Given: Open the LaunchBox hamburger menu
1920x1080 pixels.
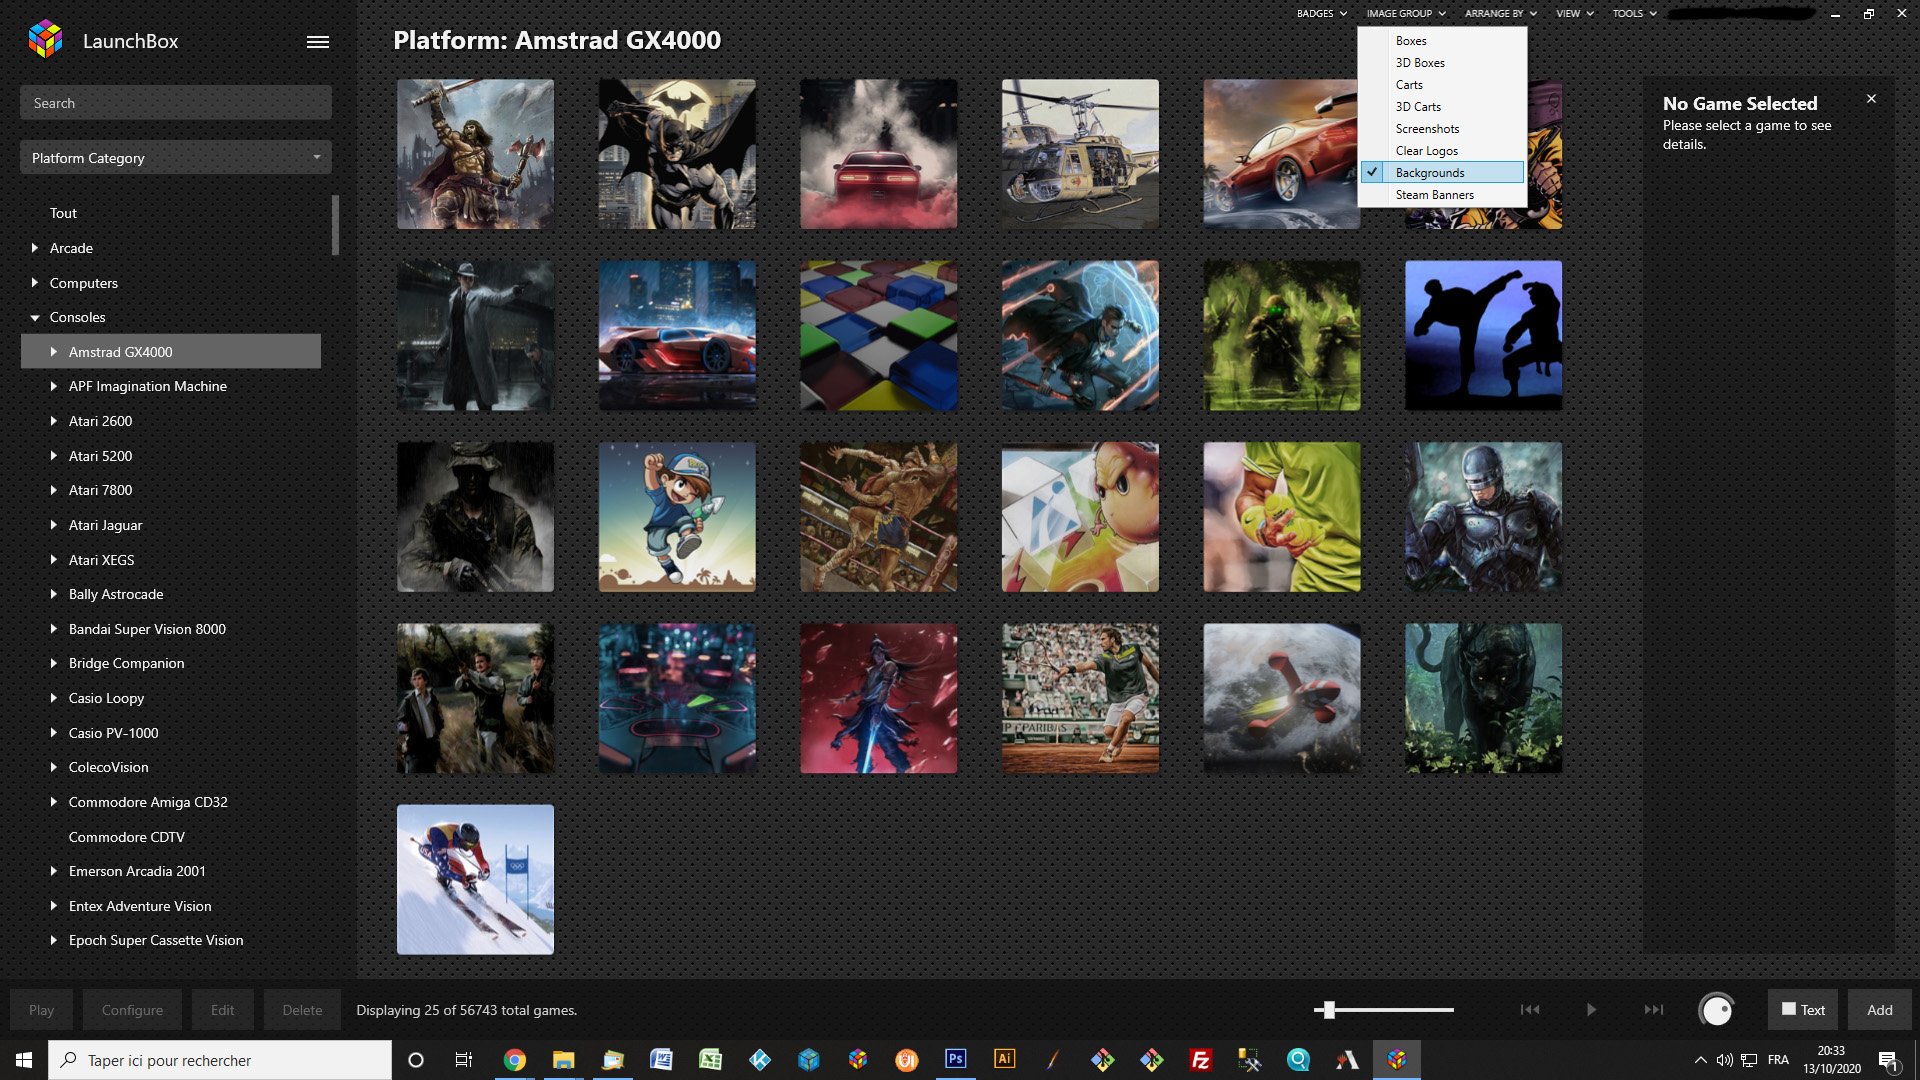Looking at the screenshot, I should [318, 42].
